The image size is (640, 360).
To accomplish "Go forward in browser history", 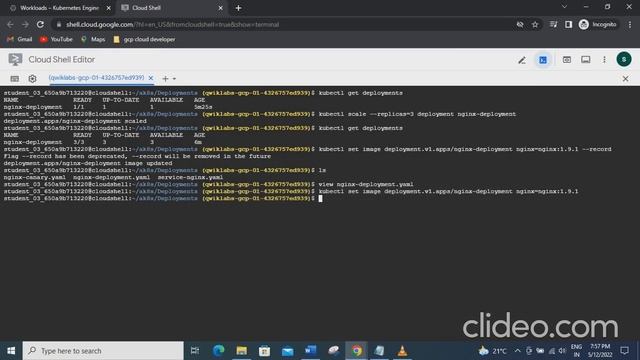I will tap(25, 24).
